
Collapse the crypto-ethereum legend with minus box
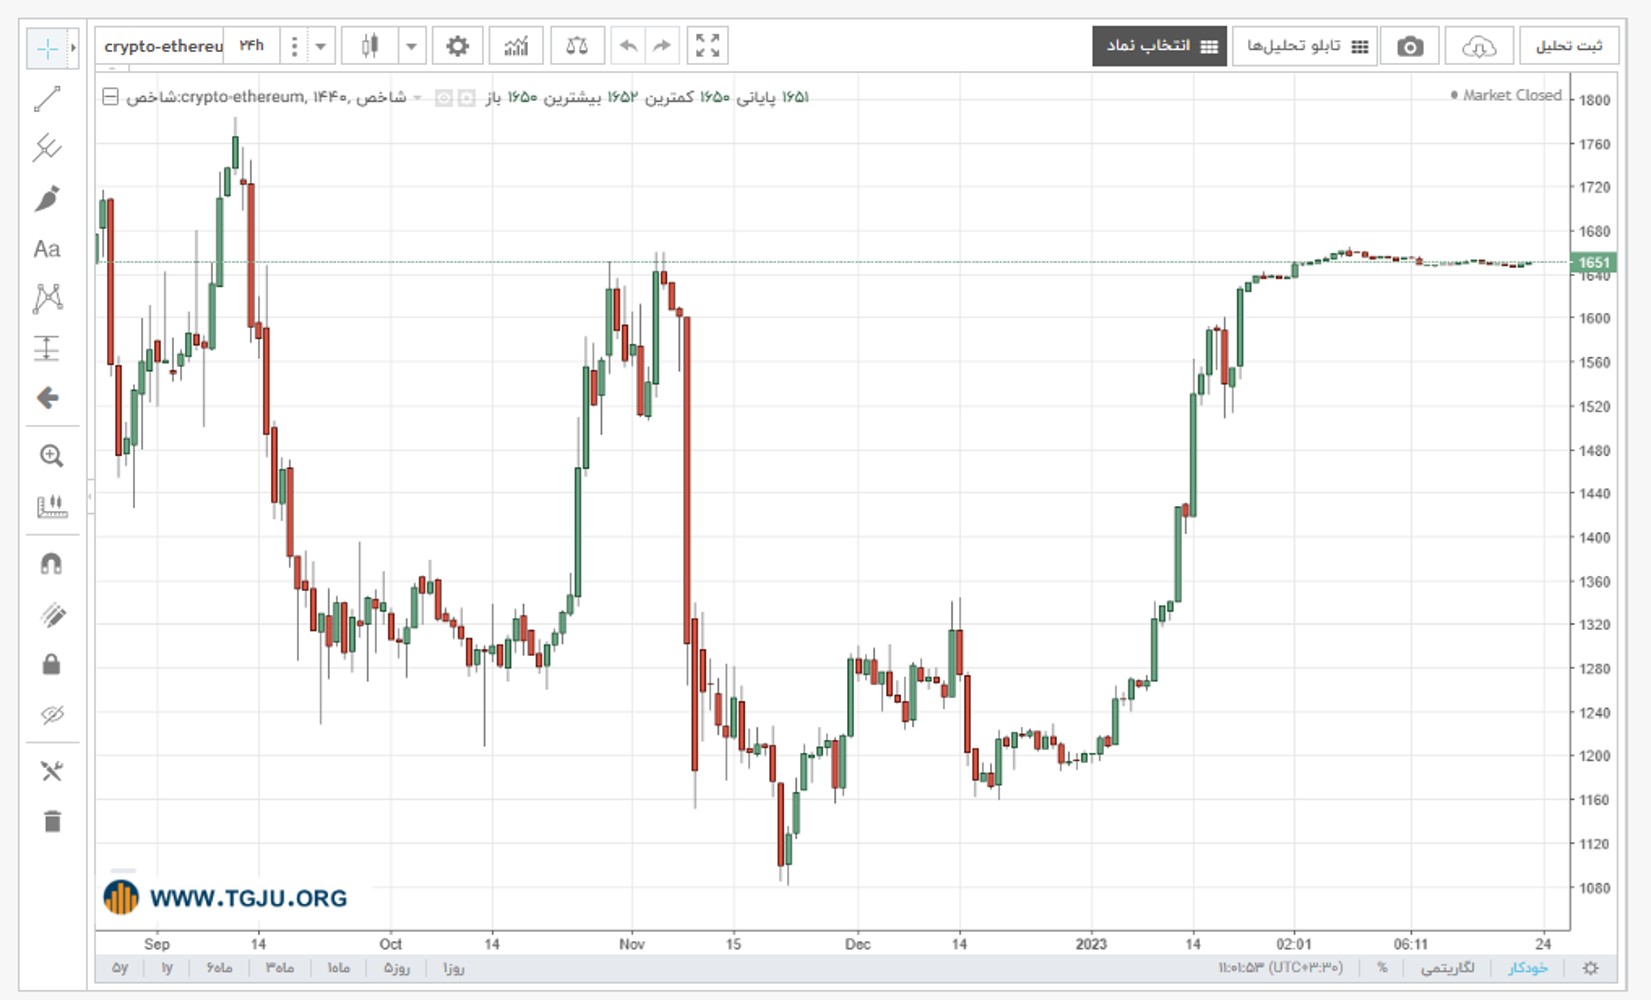click(110, 97)
